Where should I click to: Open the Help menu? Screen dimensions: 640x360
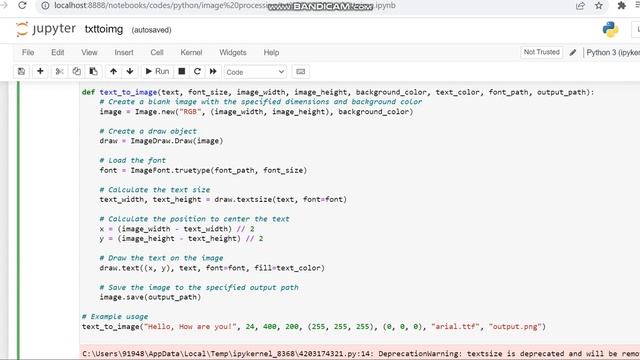[271, 52]
